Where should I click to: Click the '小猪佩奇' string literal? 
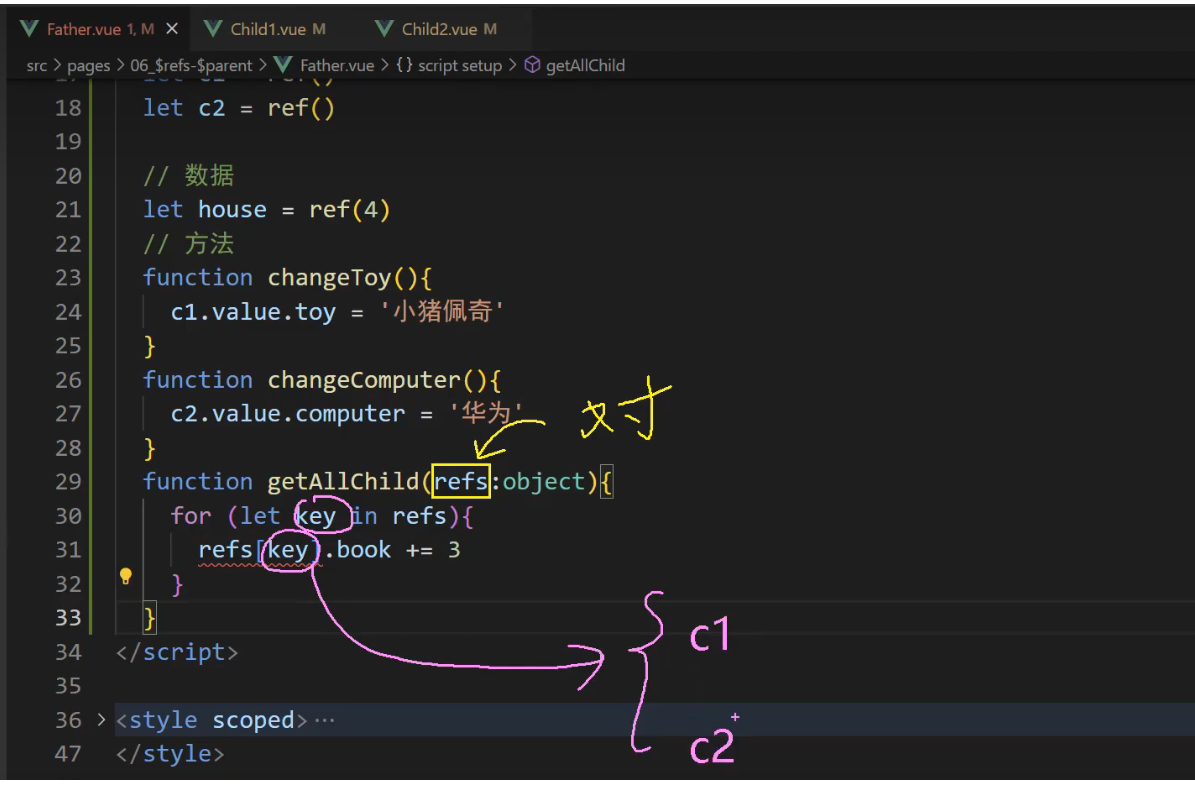(x=441, y=312)
